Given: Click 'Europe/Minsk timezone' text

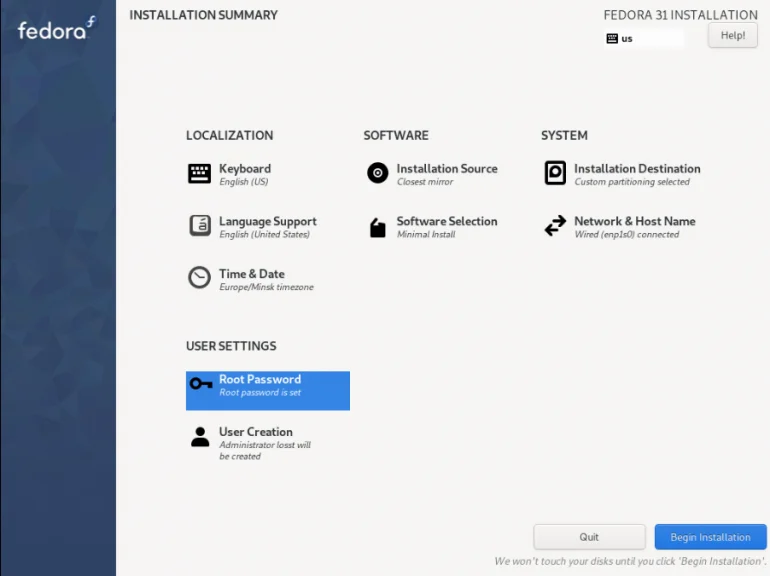Looking at the screenshot, I should [266, 287].
